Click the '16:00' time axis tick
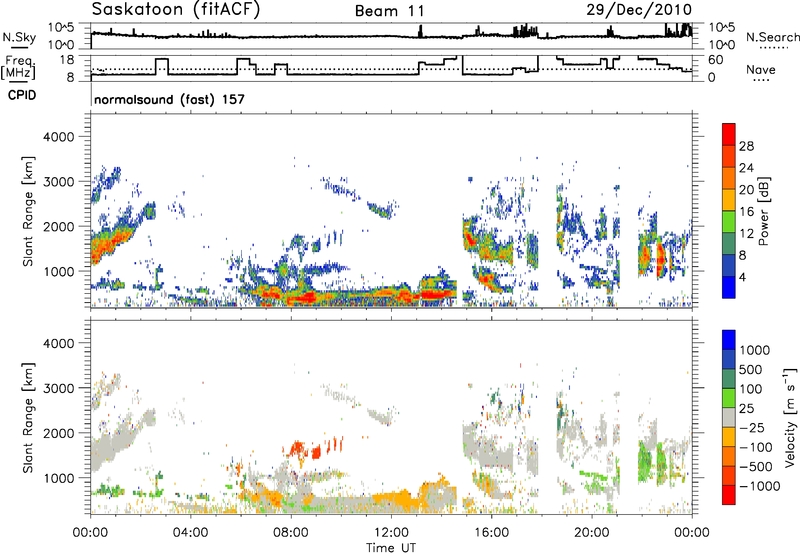 pyautogui.click(x=491, y=533)
